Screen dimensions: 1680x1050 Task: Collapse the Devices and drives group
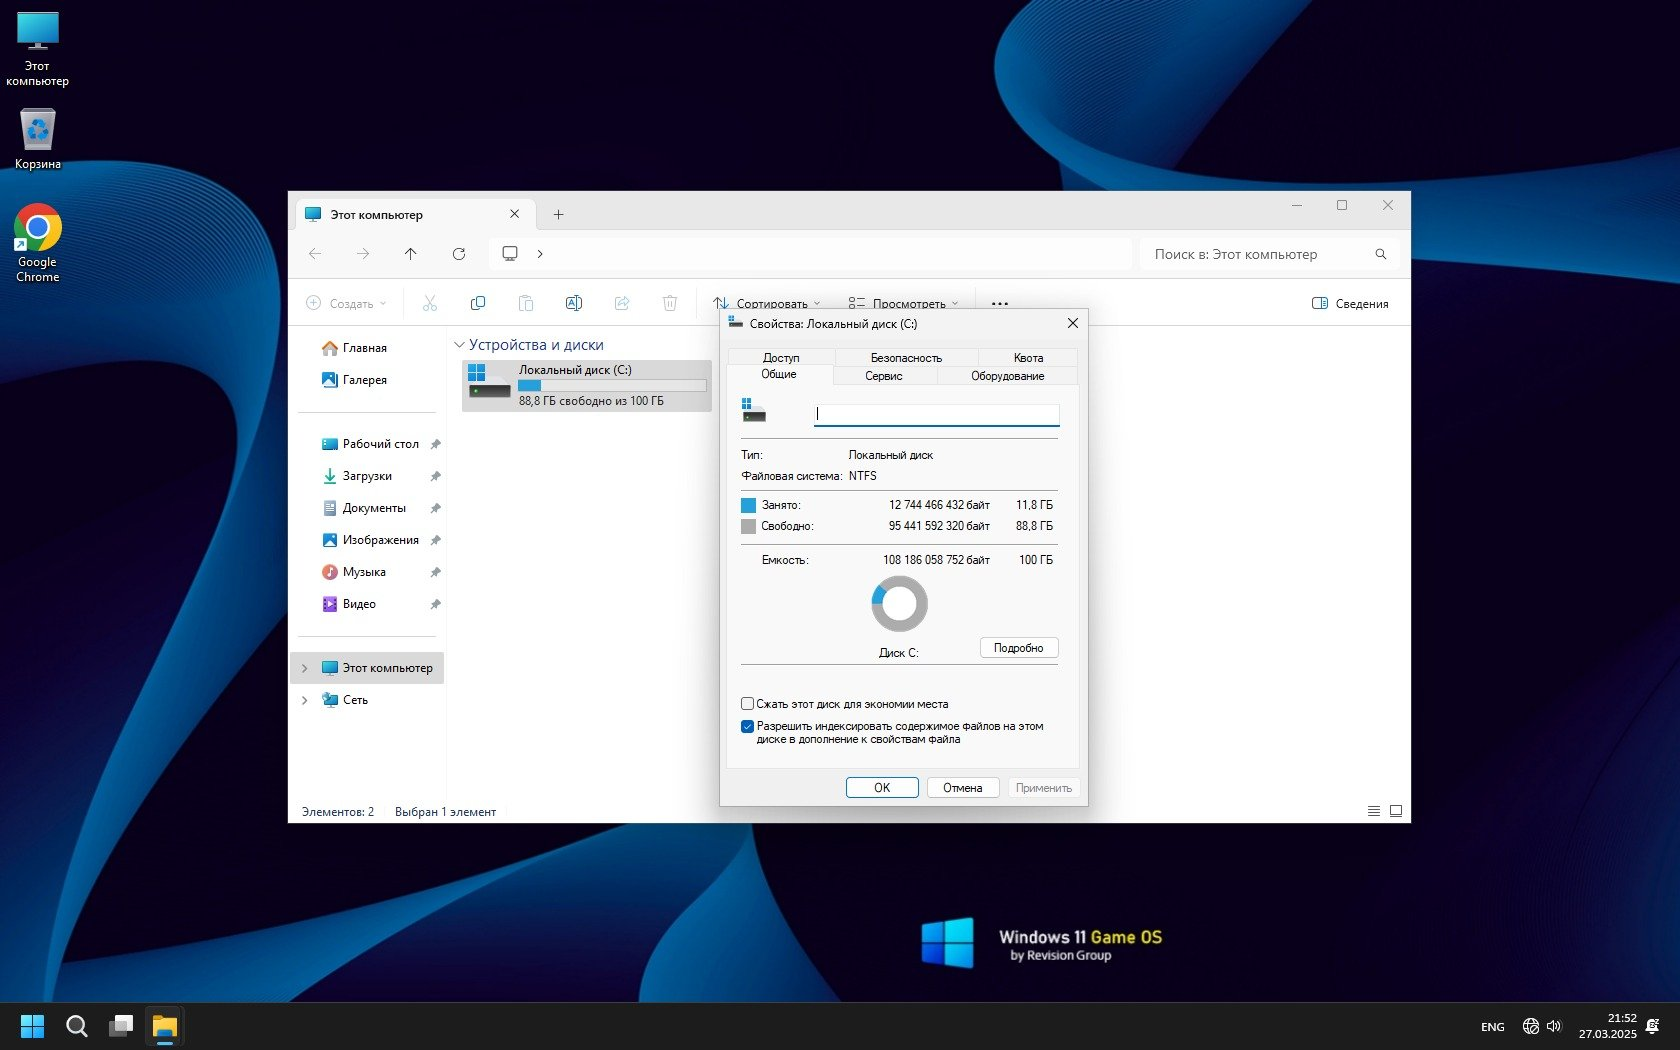pyautogui.click(x=459, y=345)
